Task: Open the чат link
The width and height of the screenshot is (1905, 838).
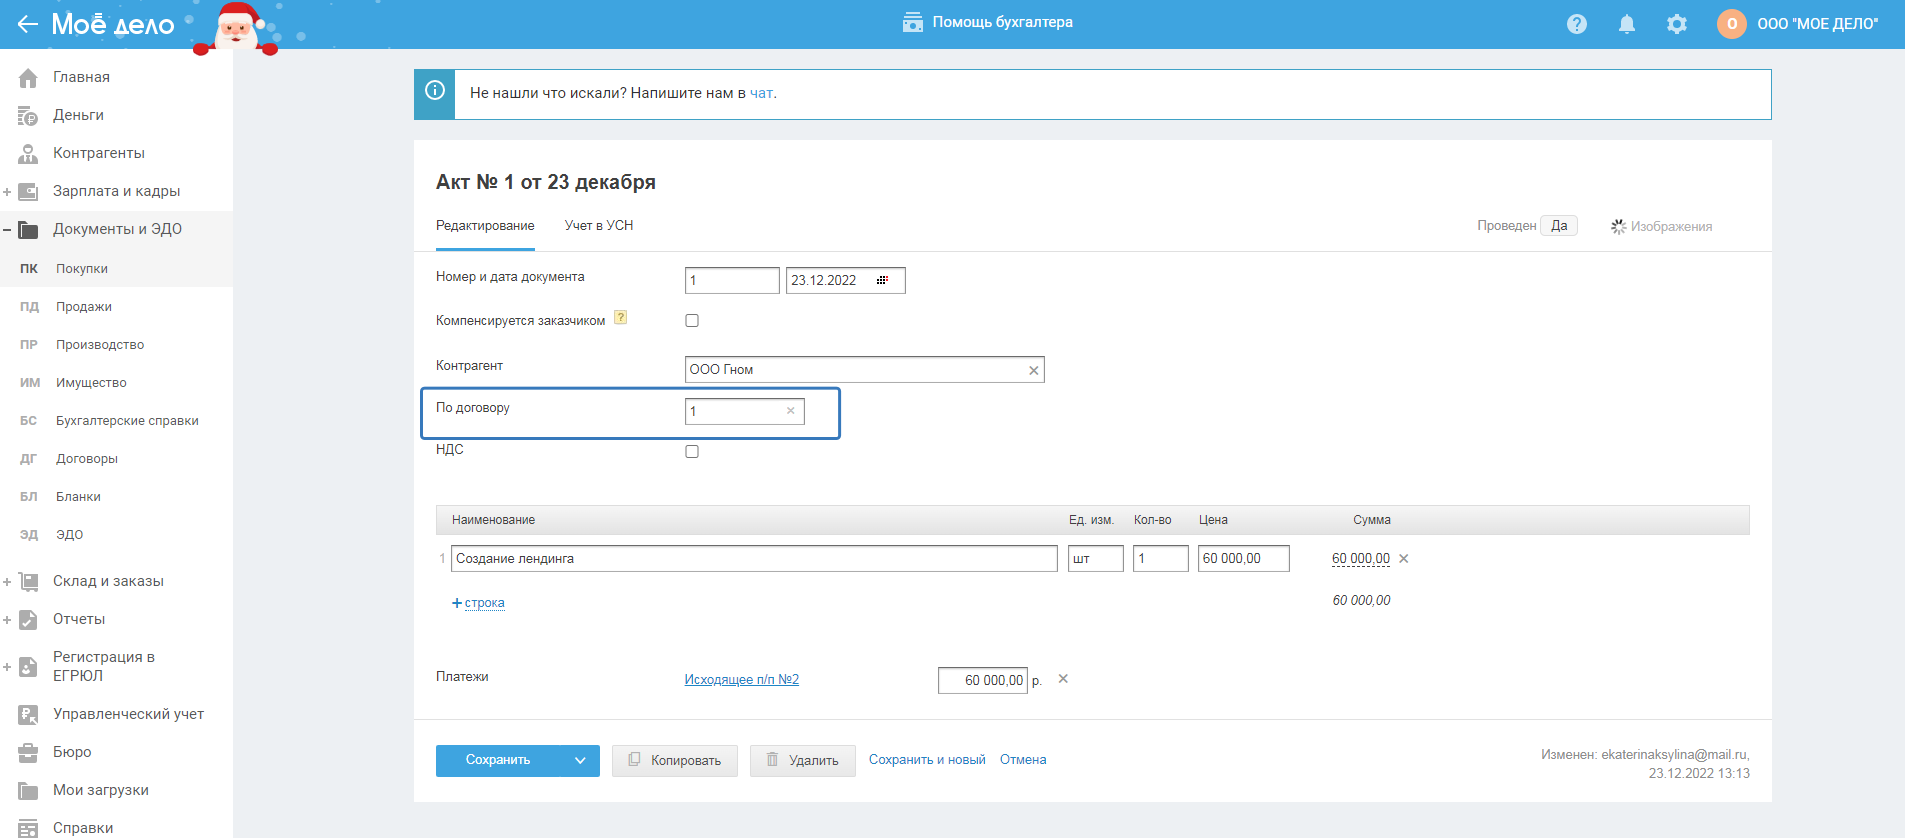Action: (x=761, y=93)
